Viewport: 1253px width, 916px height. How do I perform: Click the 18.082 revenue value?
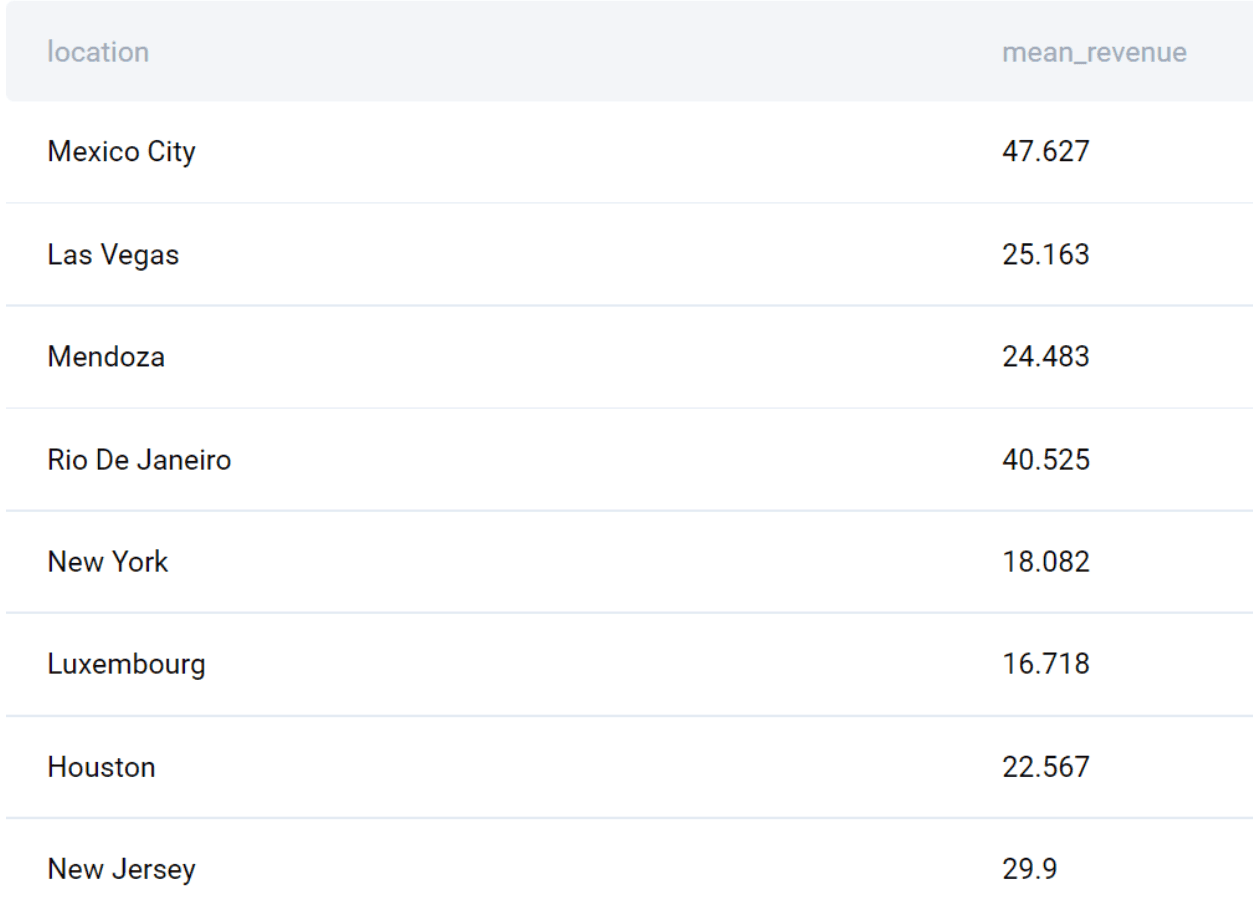1045,562
